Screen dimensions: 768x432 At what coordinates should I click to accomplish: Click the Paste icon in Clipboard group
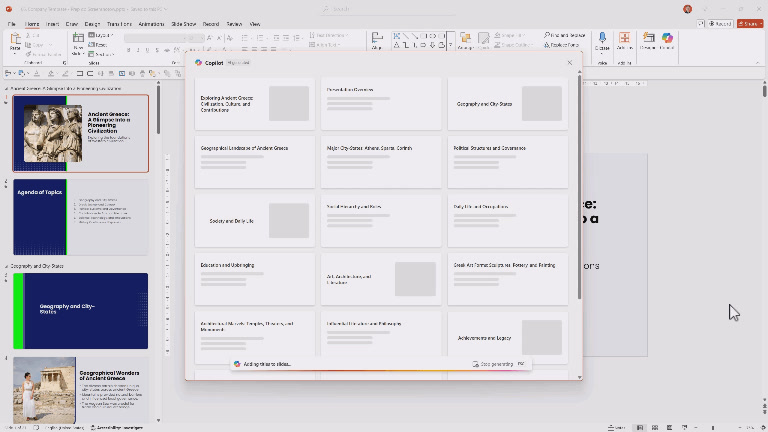(x=15, y=40)
